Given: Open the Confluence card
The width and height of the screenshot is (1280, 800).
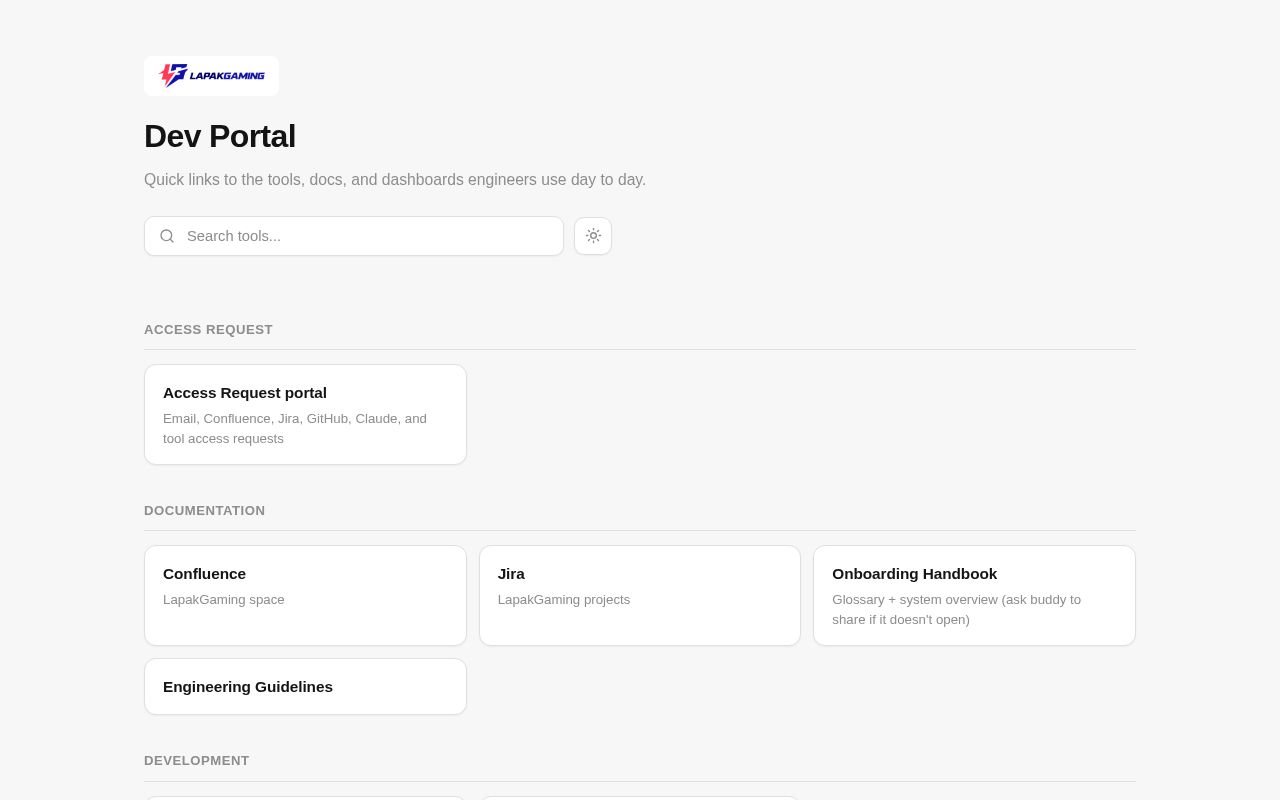Looking at the screenshot, I should [305, 595].
